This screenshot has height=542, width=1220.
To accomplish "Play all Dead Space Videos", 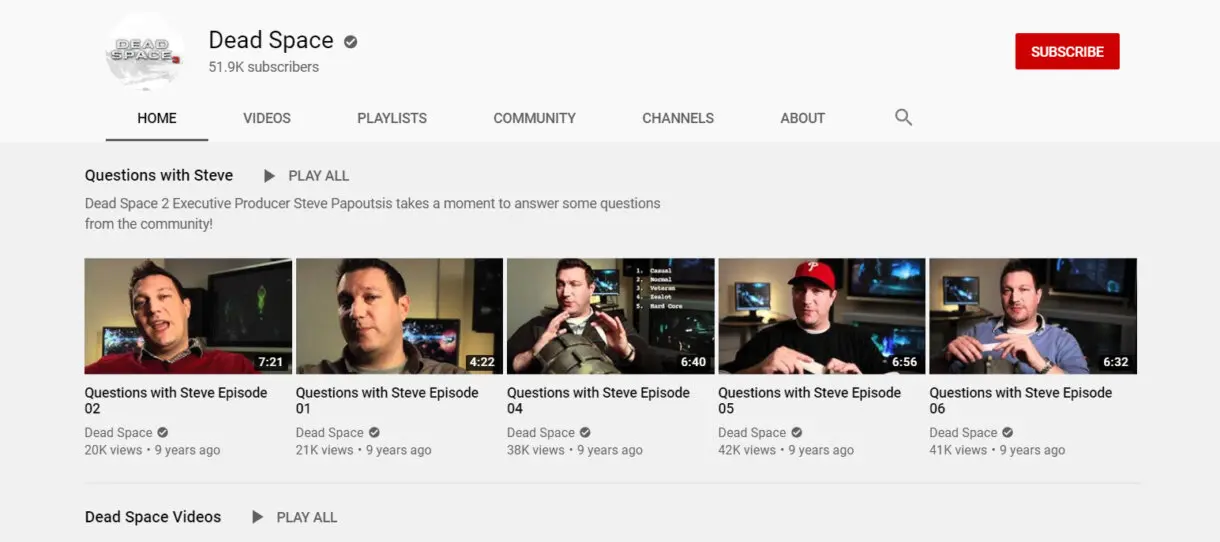I will point(306,517).
